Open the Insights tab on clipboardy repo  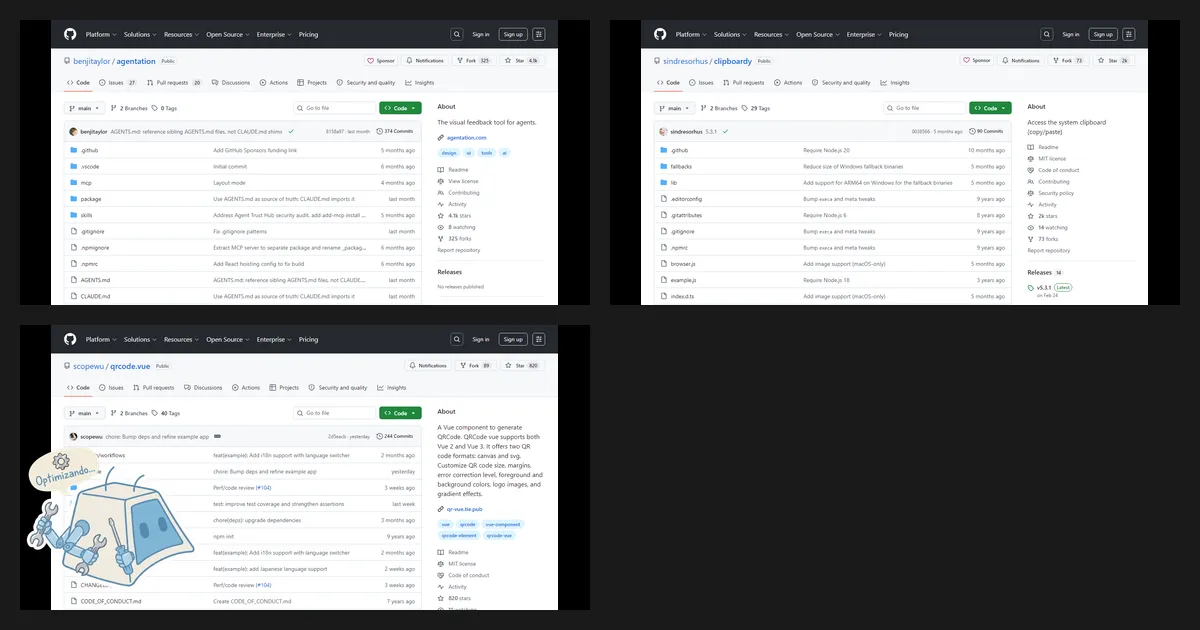point(895,83)
